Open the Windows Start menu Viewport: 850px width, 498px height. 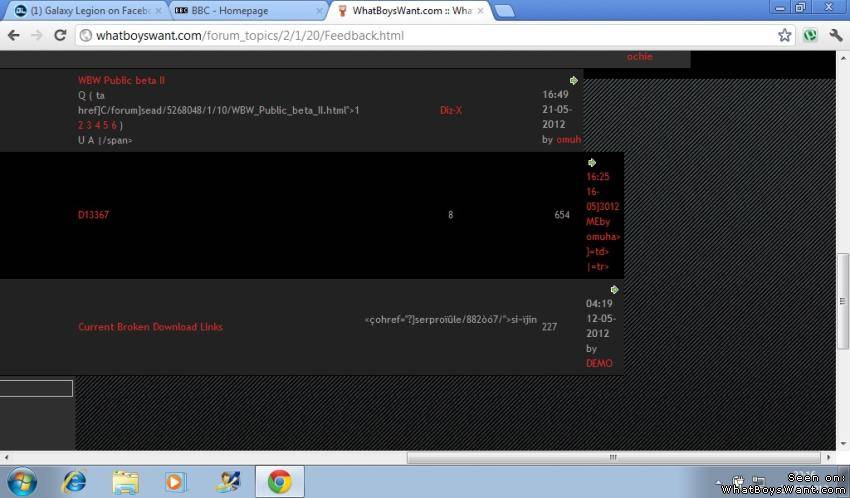21,481
